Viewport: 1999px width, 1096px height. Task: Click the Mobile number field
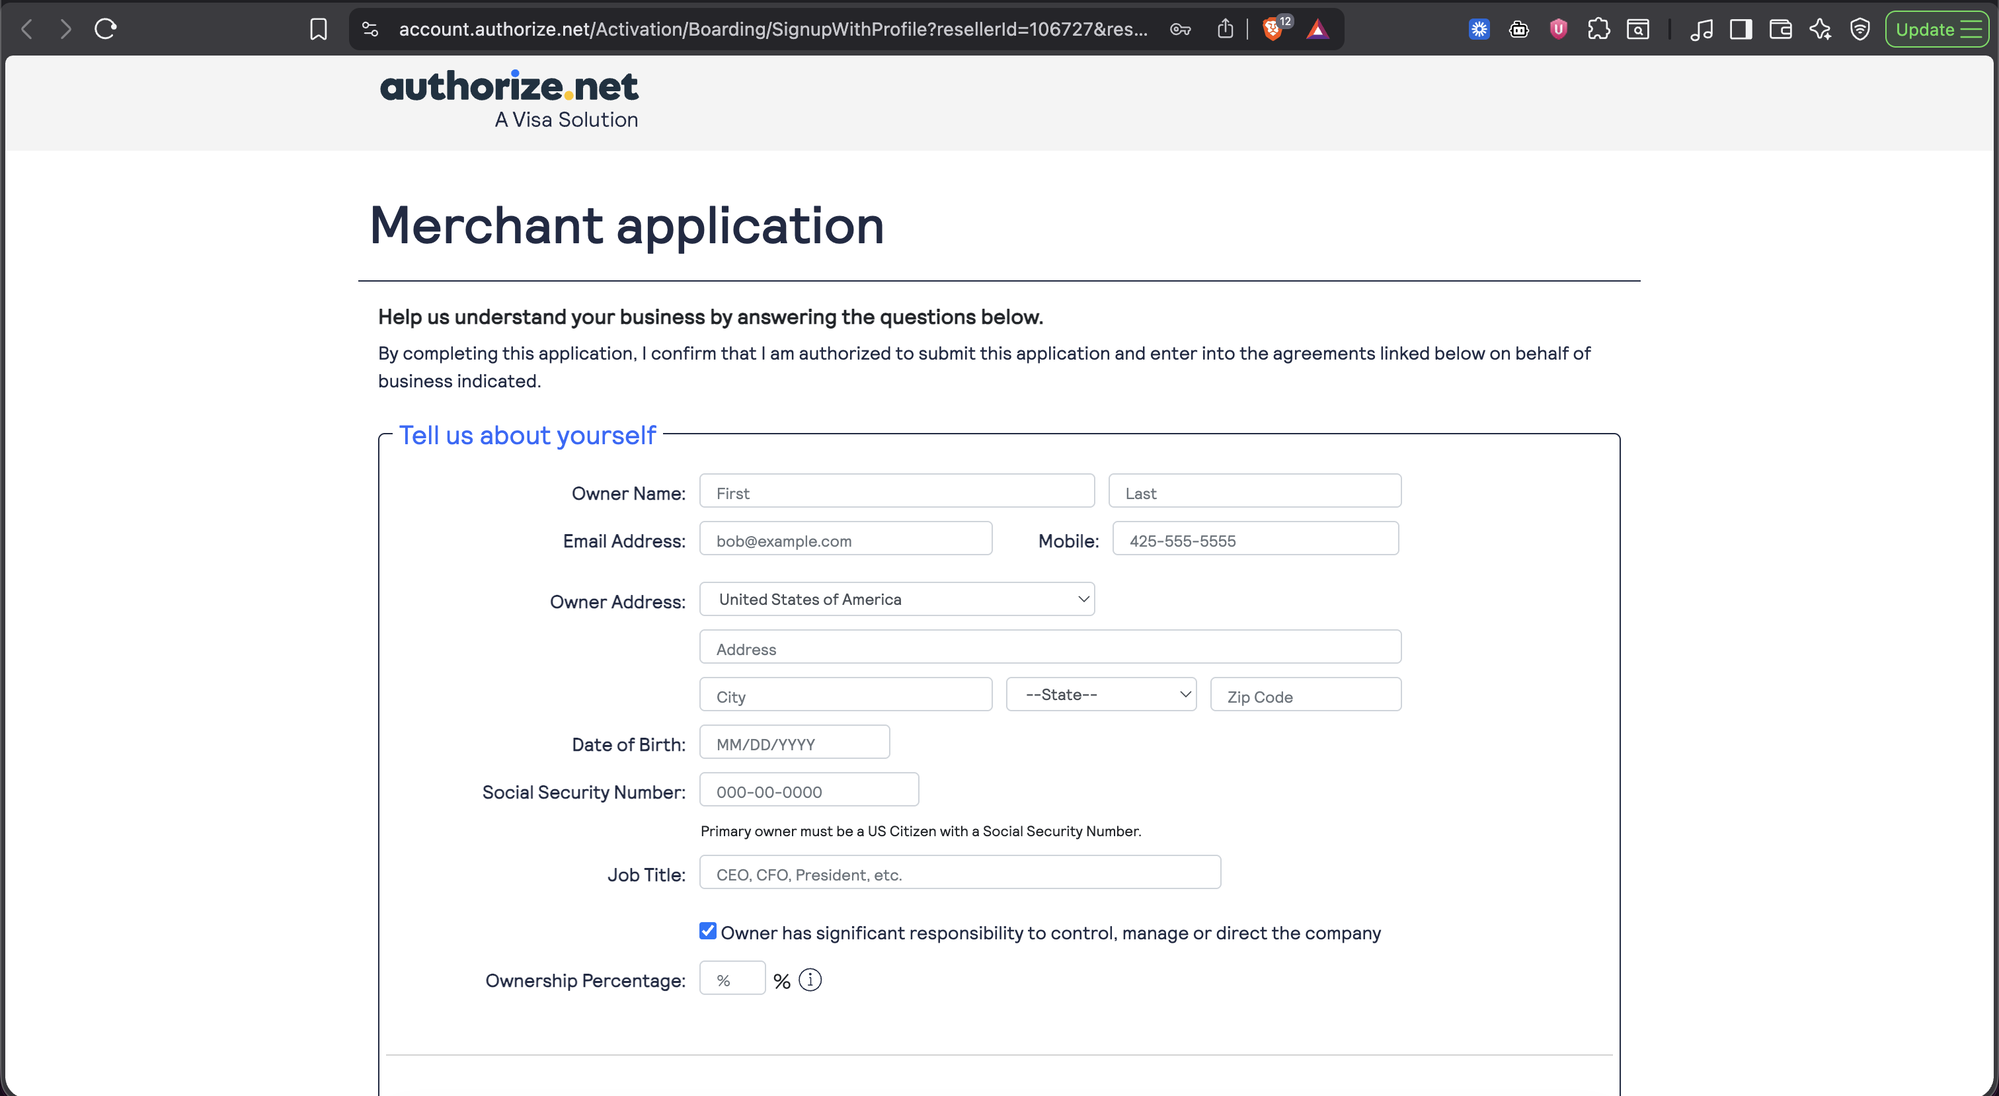pos(1256,538)
